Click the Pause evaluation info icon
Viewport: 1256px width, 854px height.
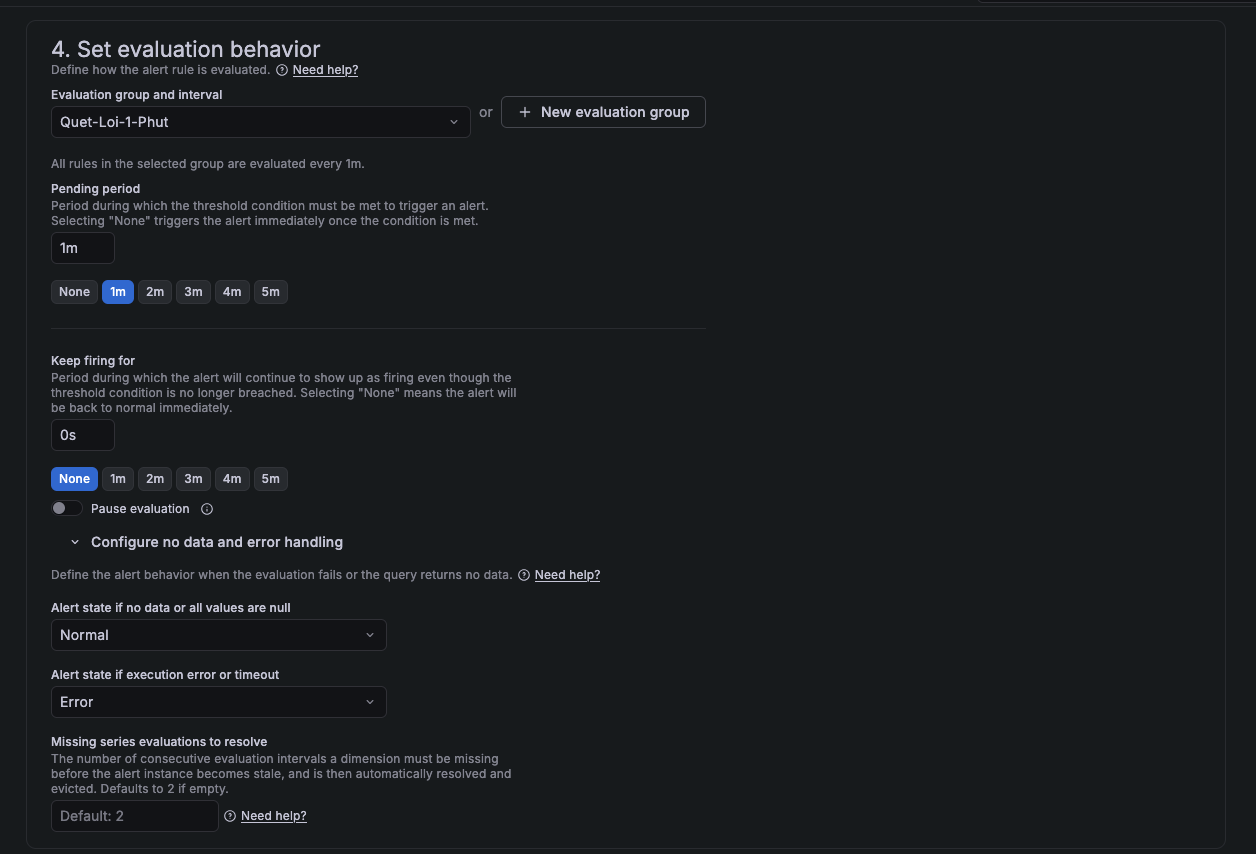pos(207,509)
